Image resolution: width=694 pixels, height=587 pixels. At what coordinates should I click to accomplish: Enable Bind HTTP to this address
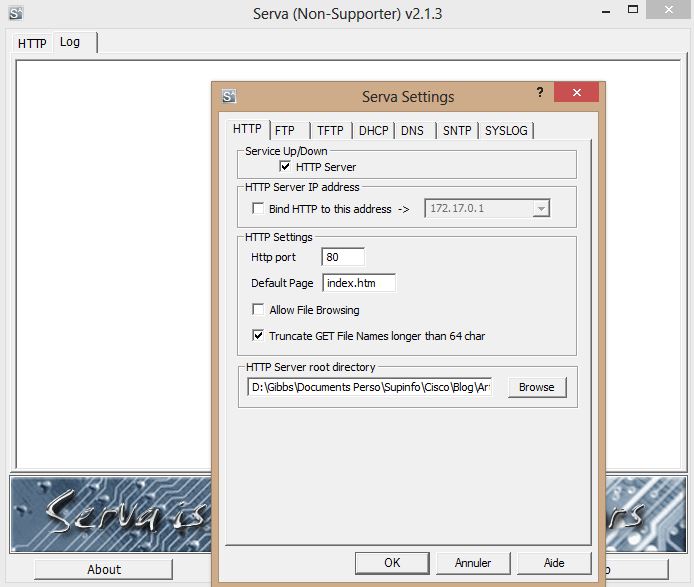point(258,208)
